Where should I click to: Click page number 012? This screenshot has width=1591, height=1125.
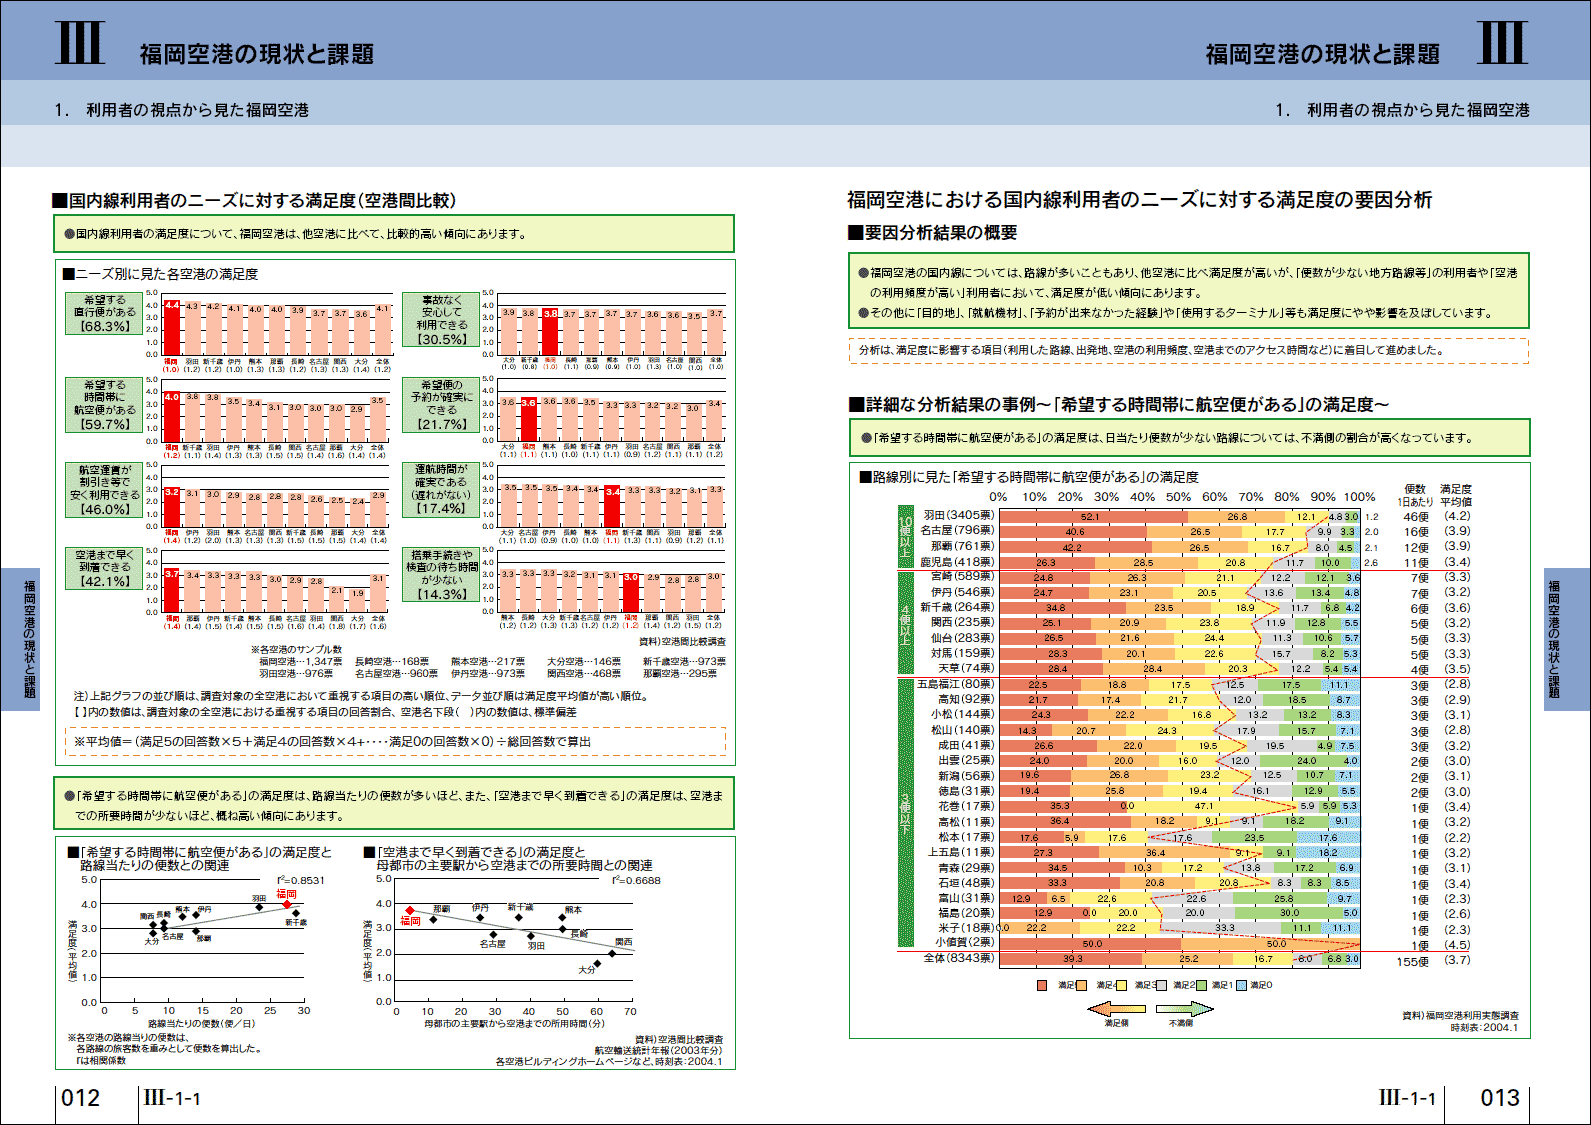click(x=80, y=1098)
